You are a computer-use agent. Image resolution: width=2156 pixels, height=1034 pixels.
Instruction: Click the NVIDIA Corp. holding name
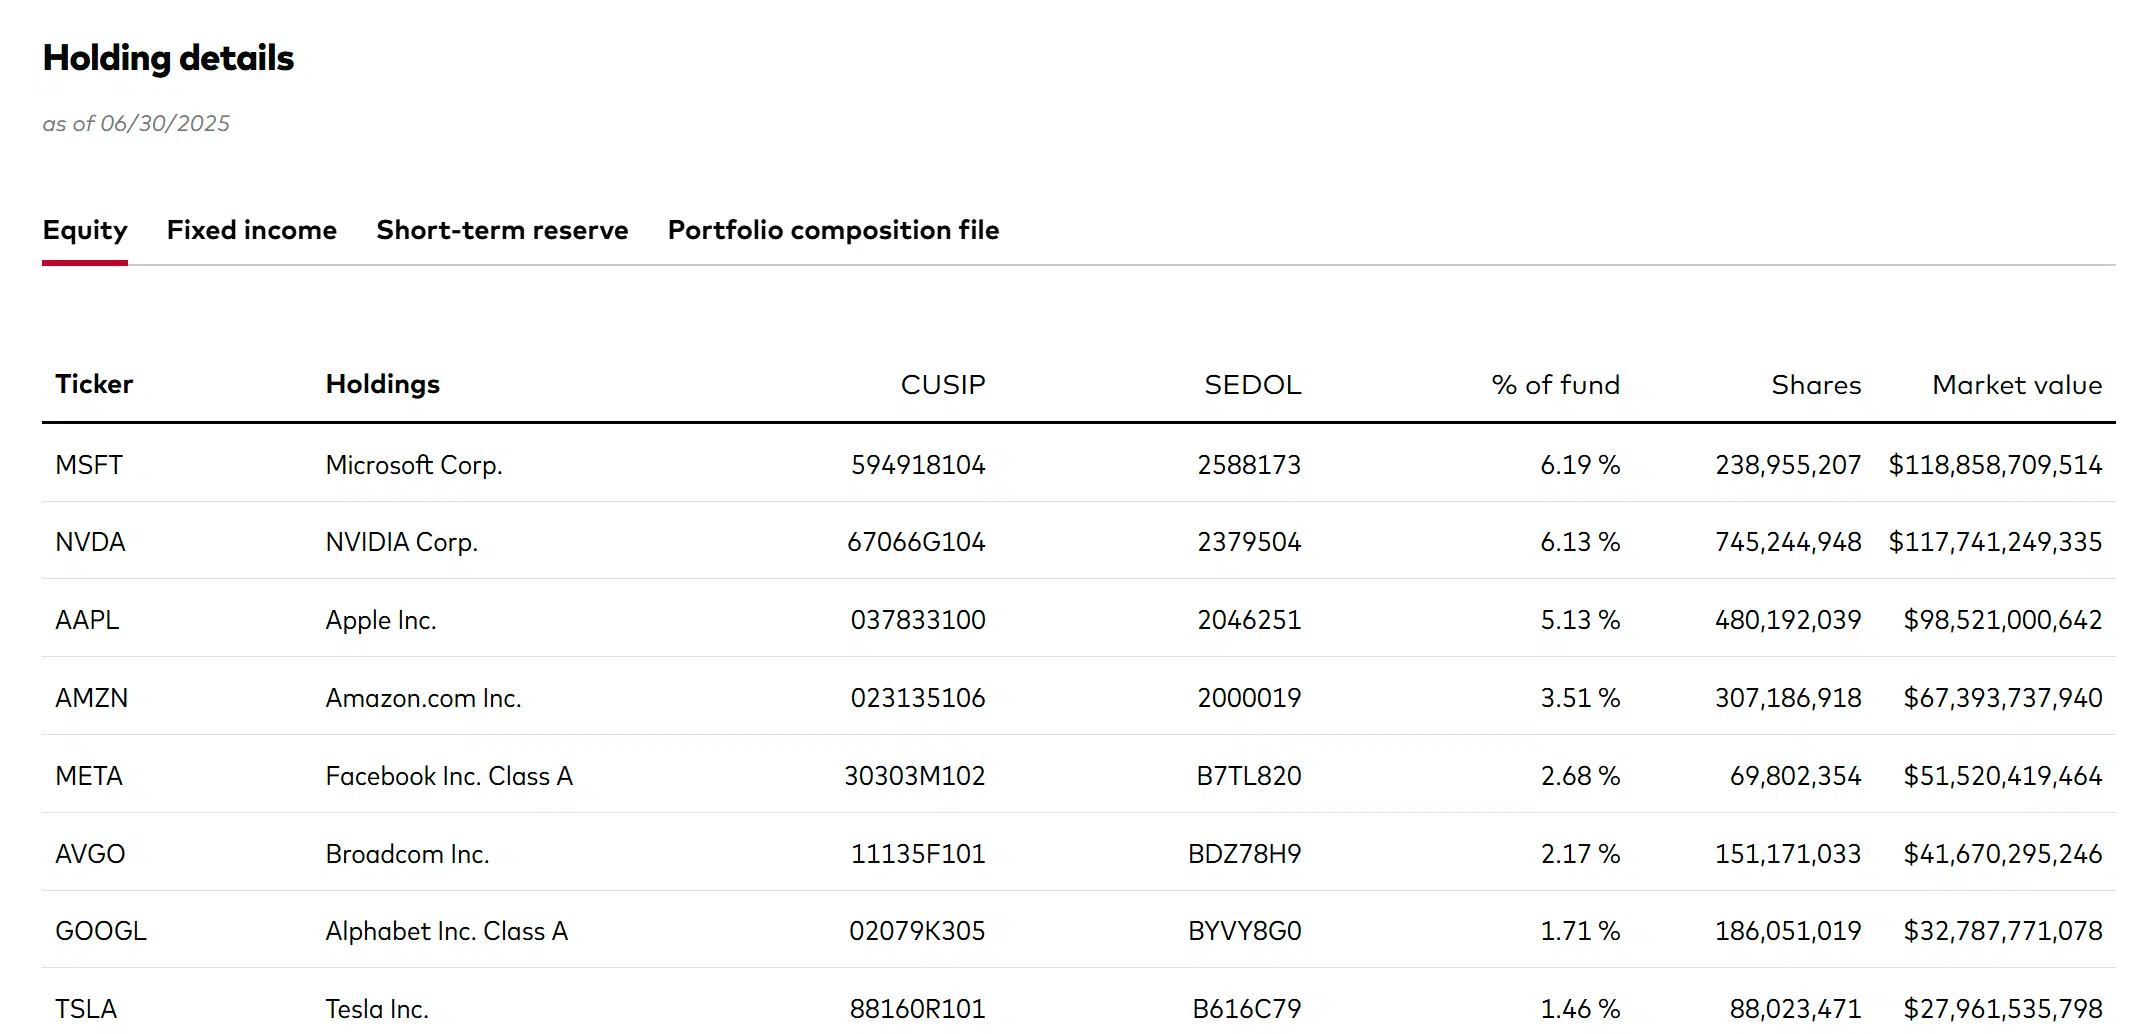402,542
